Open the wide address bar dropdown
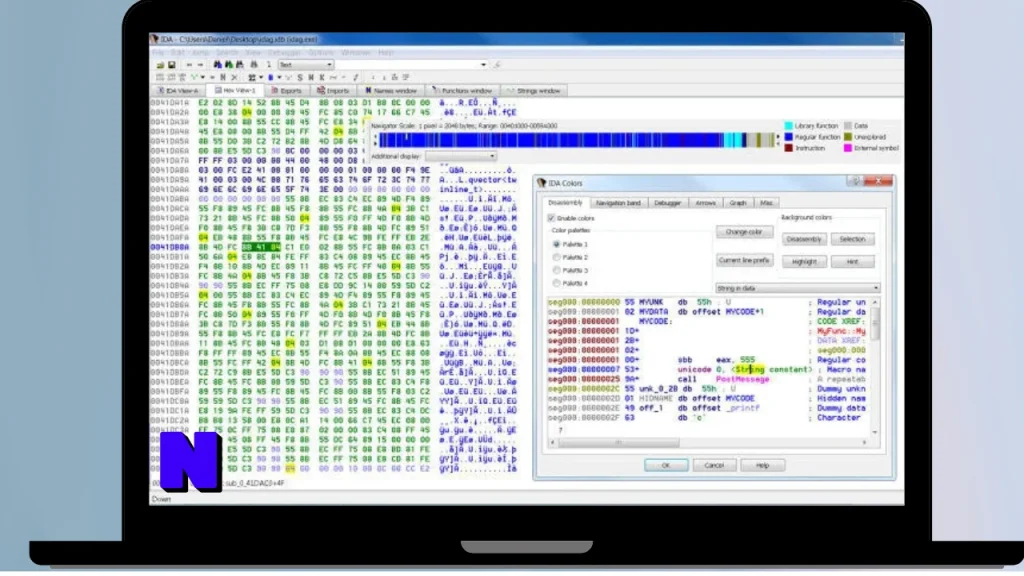The width and height of the screenshot is (1024, 576). coord(483,65)
